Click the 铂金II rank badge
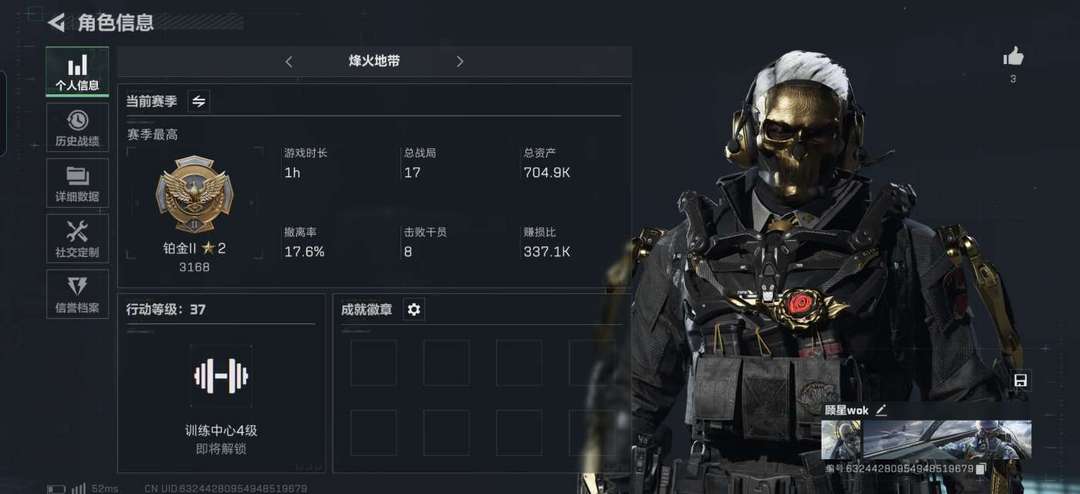Image resolution: width=1080 pixels, height=494 pixels. click(194, 195)
